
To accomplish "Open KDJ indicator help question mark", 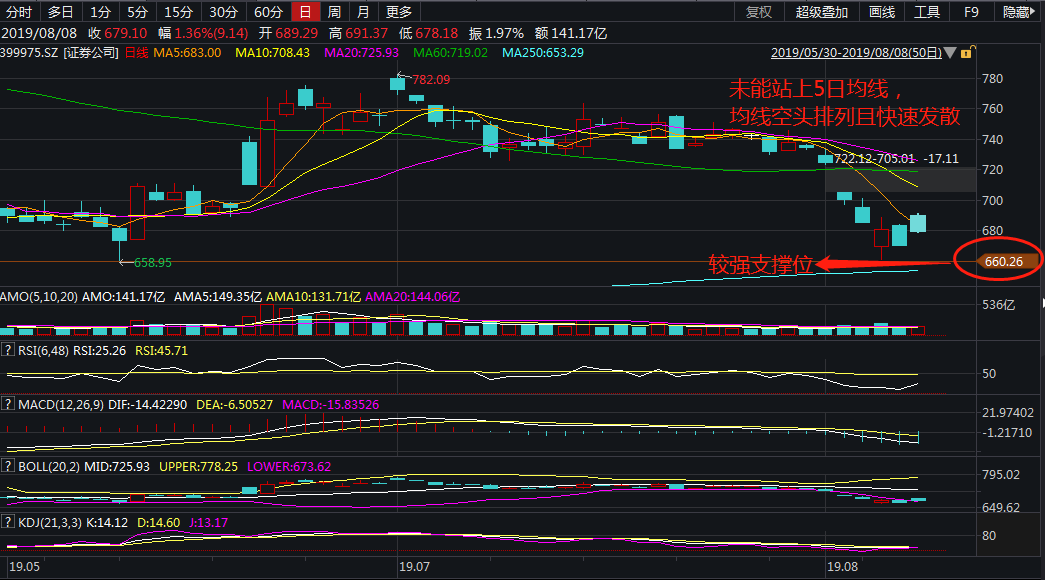I will pyautogui.click(x=8, y=522).
